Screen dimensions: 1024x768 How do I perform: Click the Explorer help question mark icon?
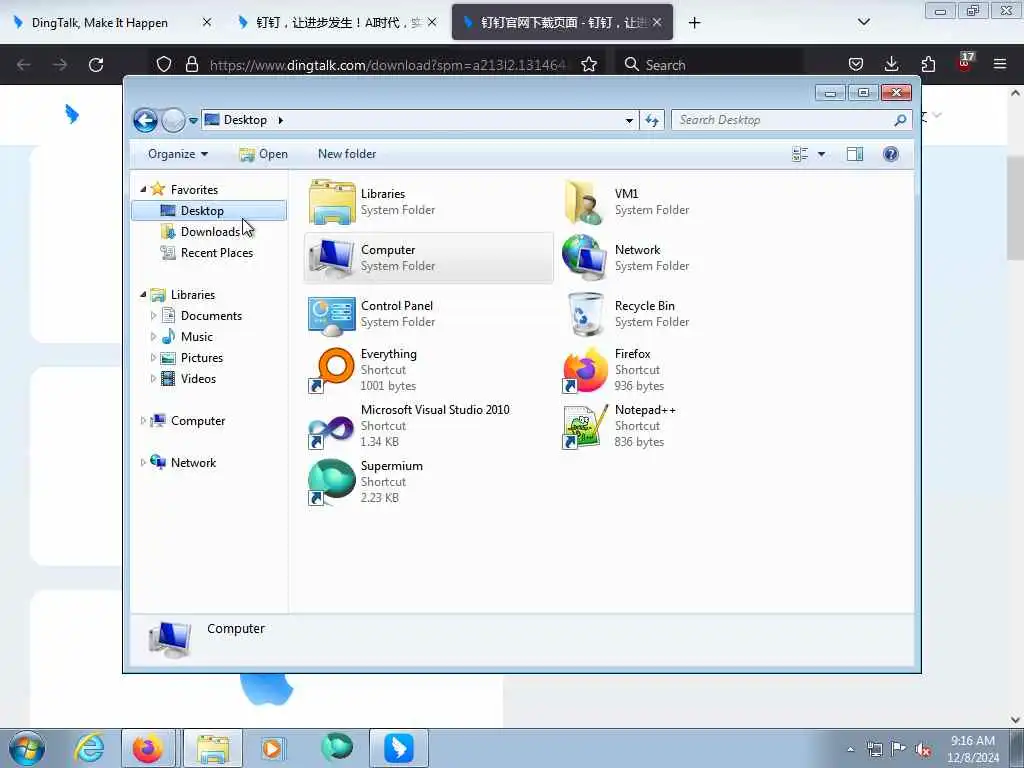(891, 154)
